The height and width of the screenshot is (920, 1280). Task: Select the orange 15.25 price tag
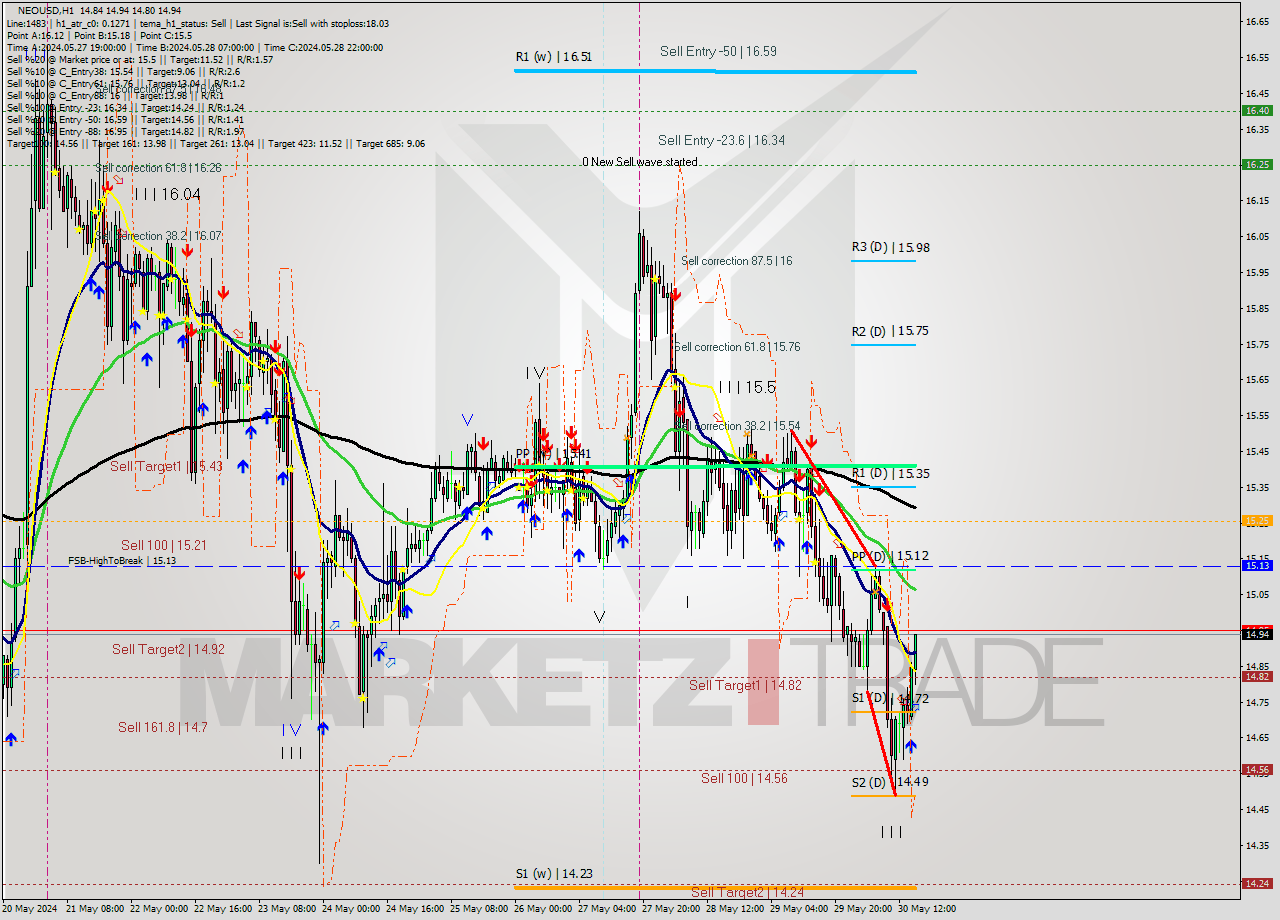click(1256, 520)
